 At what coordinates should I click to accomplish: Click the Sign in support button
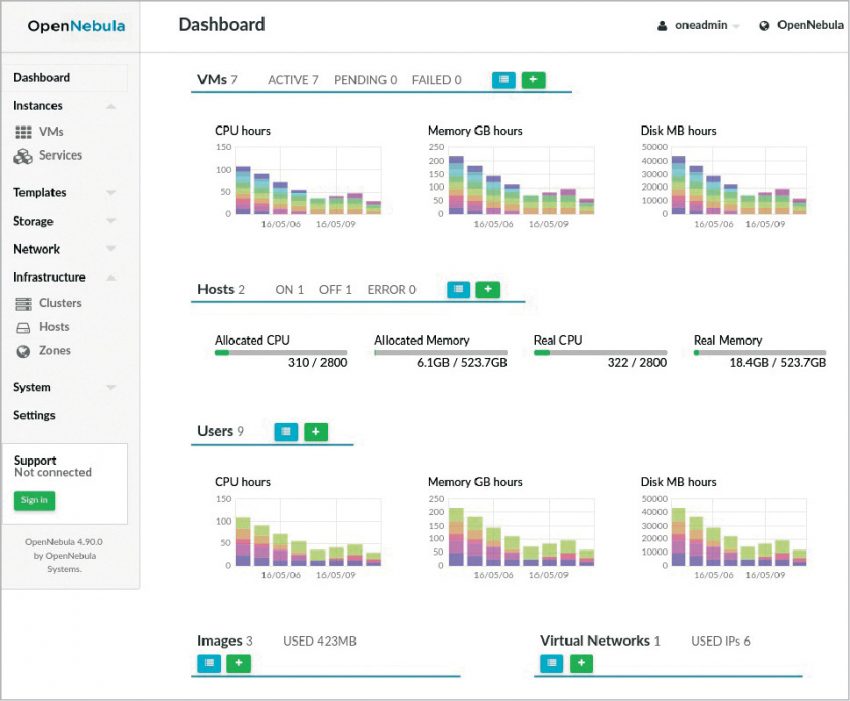33,500
